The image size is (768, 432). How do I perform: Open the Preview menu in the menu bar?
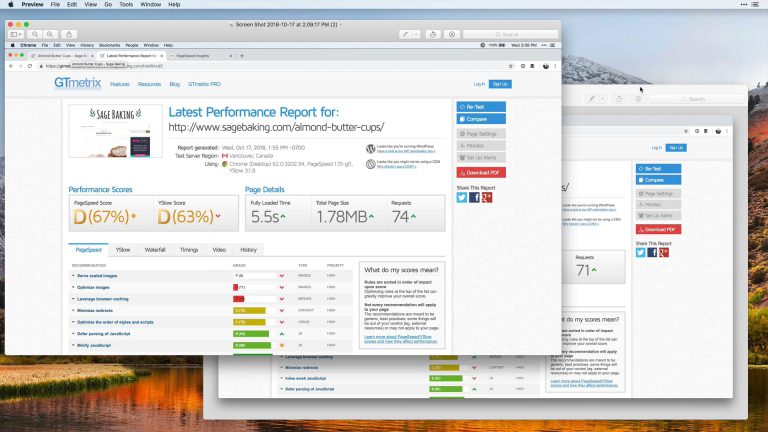coord(32,4)
